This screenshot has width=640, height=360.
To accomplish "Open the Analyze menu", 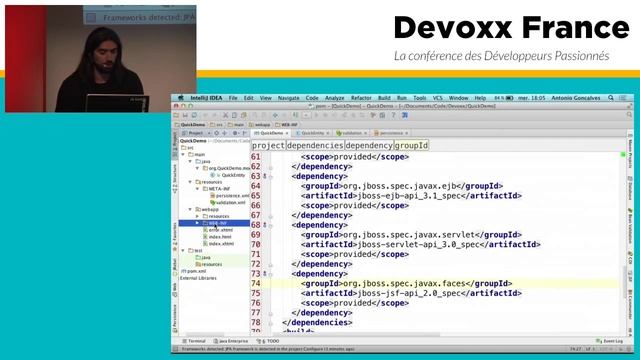I will [335, 98].
